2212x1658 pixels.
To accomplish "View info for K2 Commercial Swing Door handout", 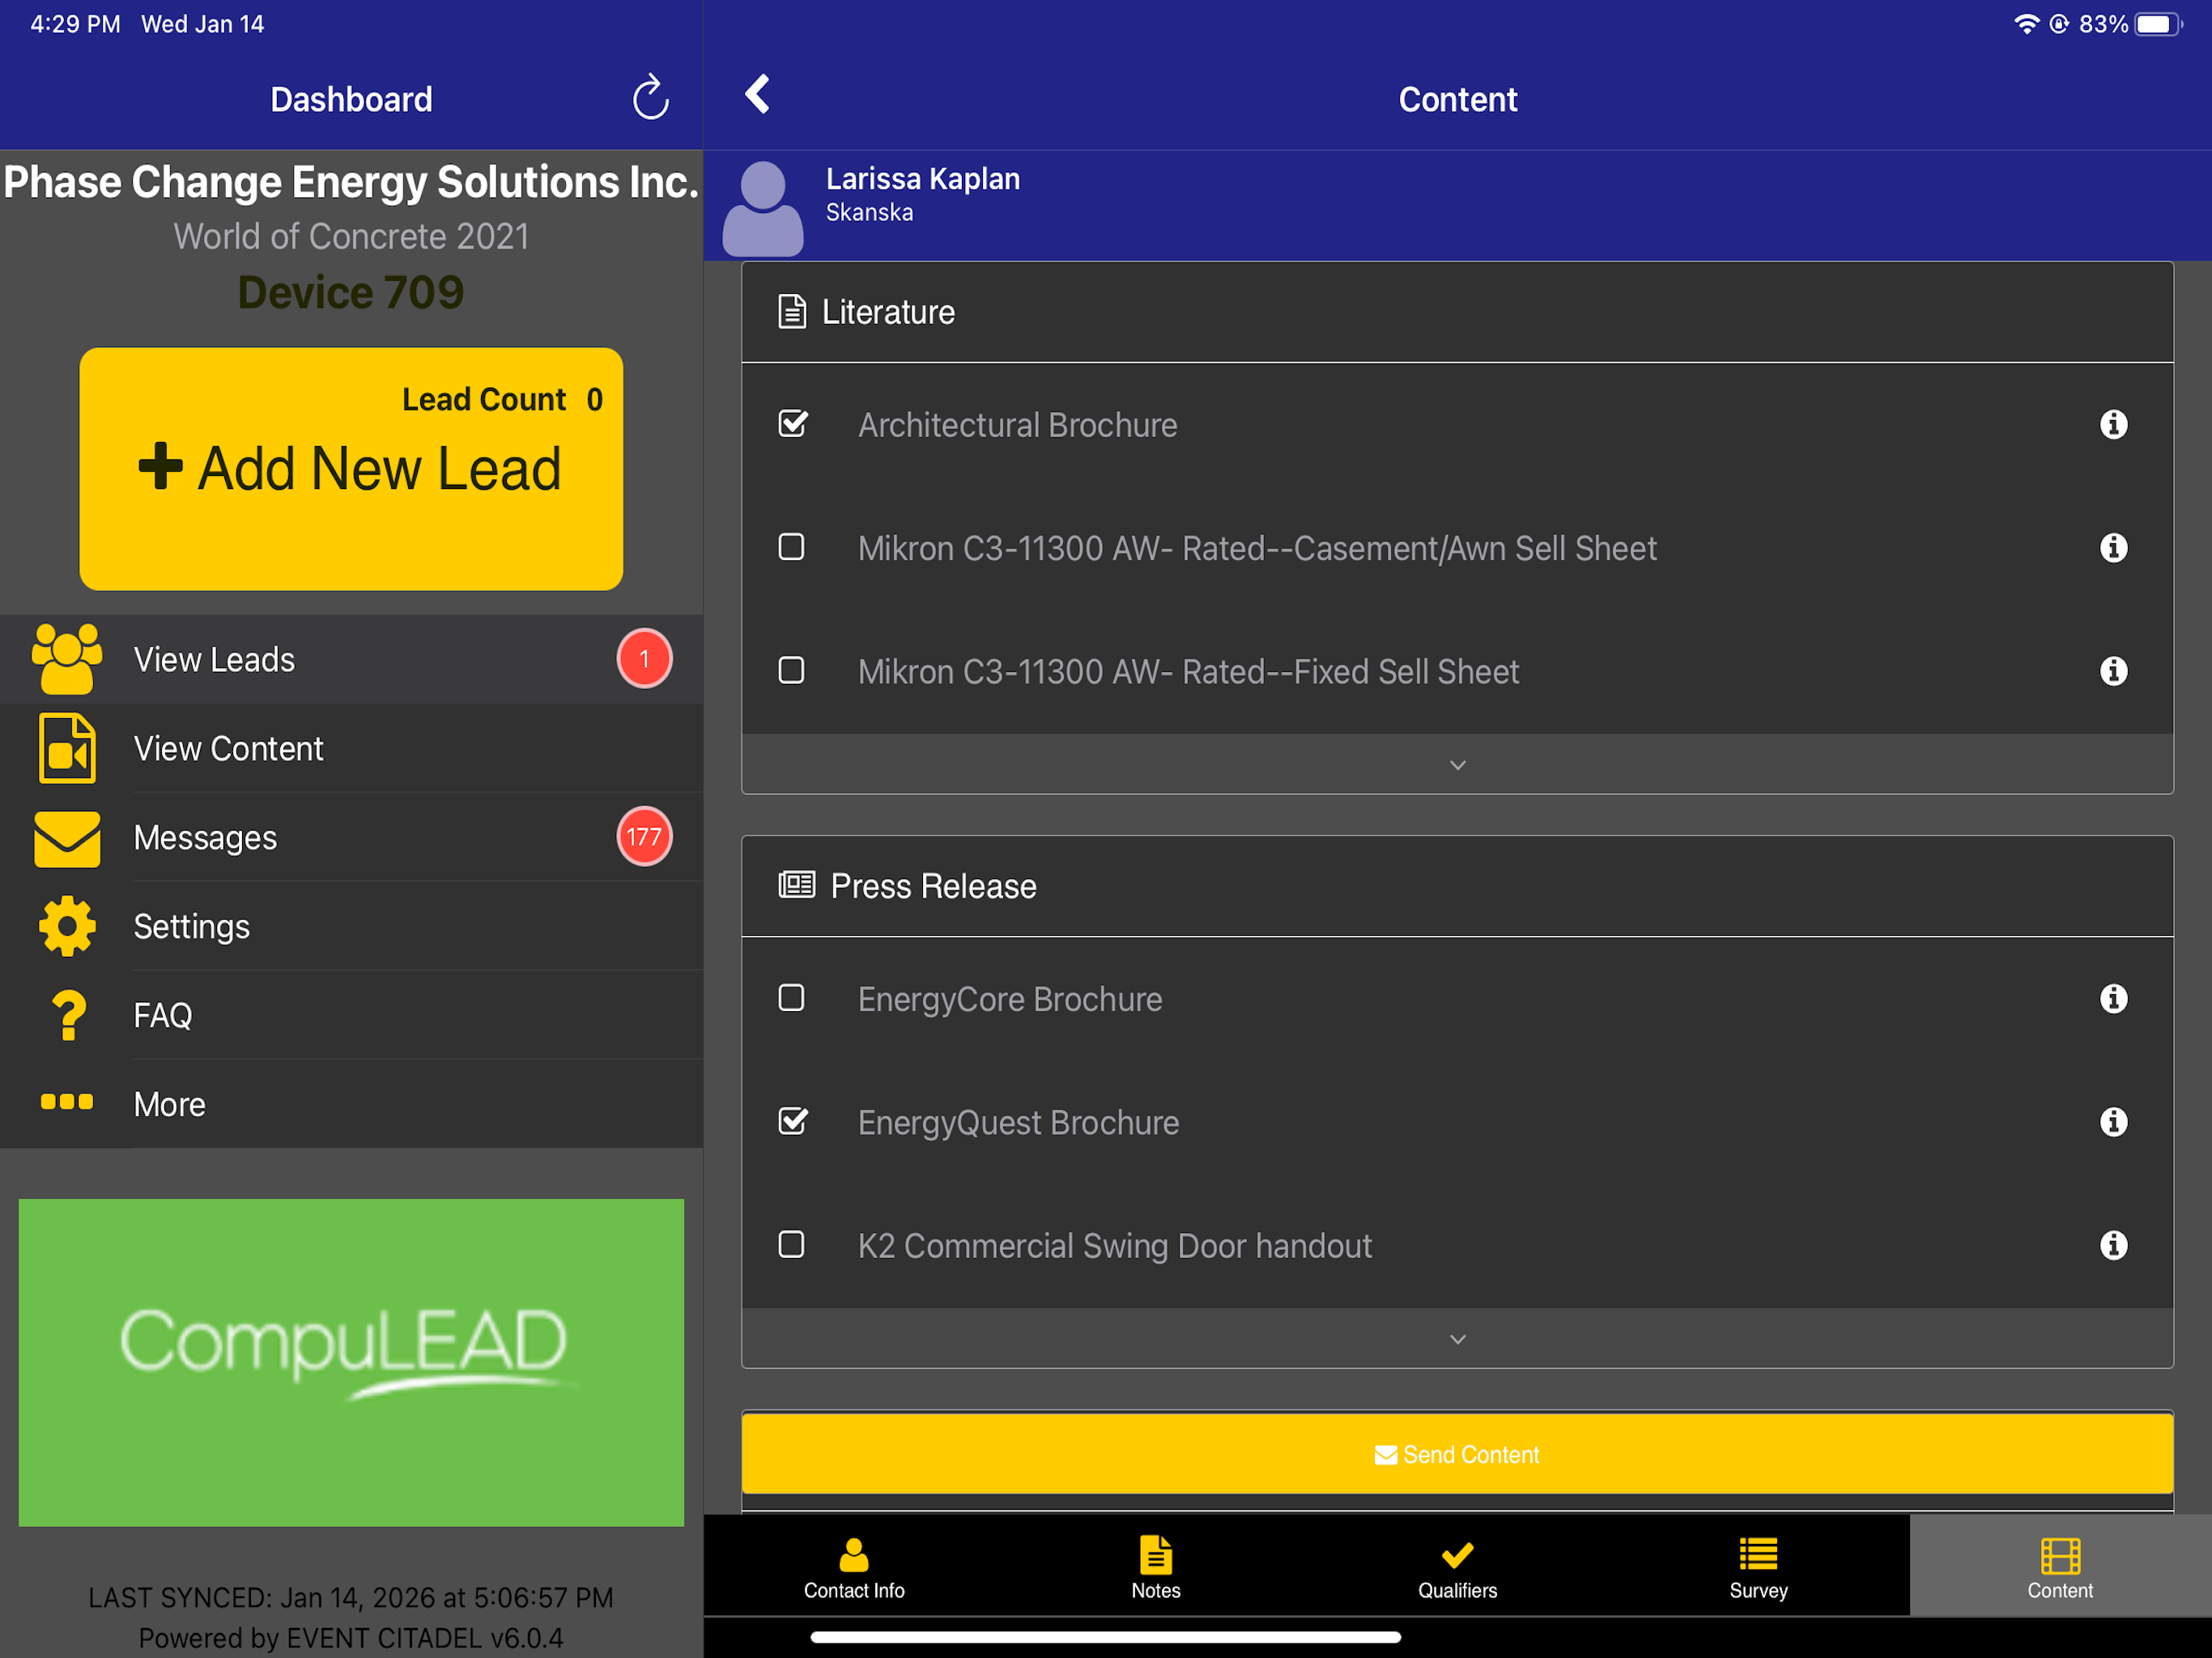I will point(2113,1245).
